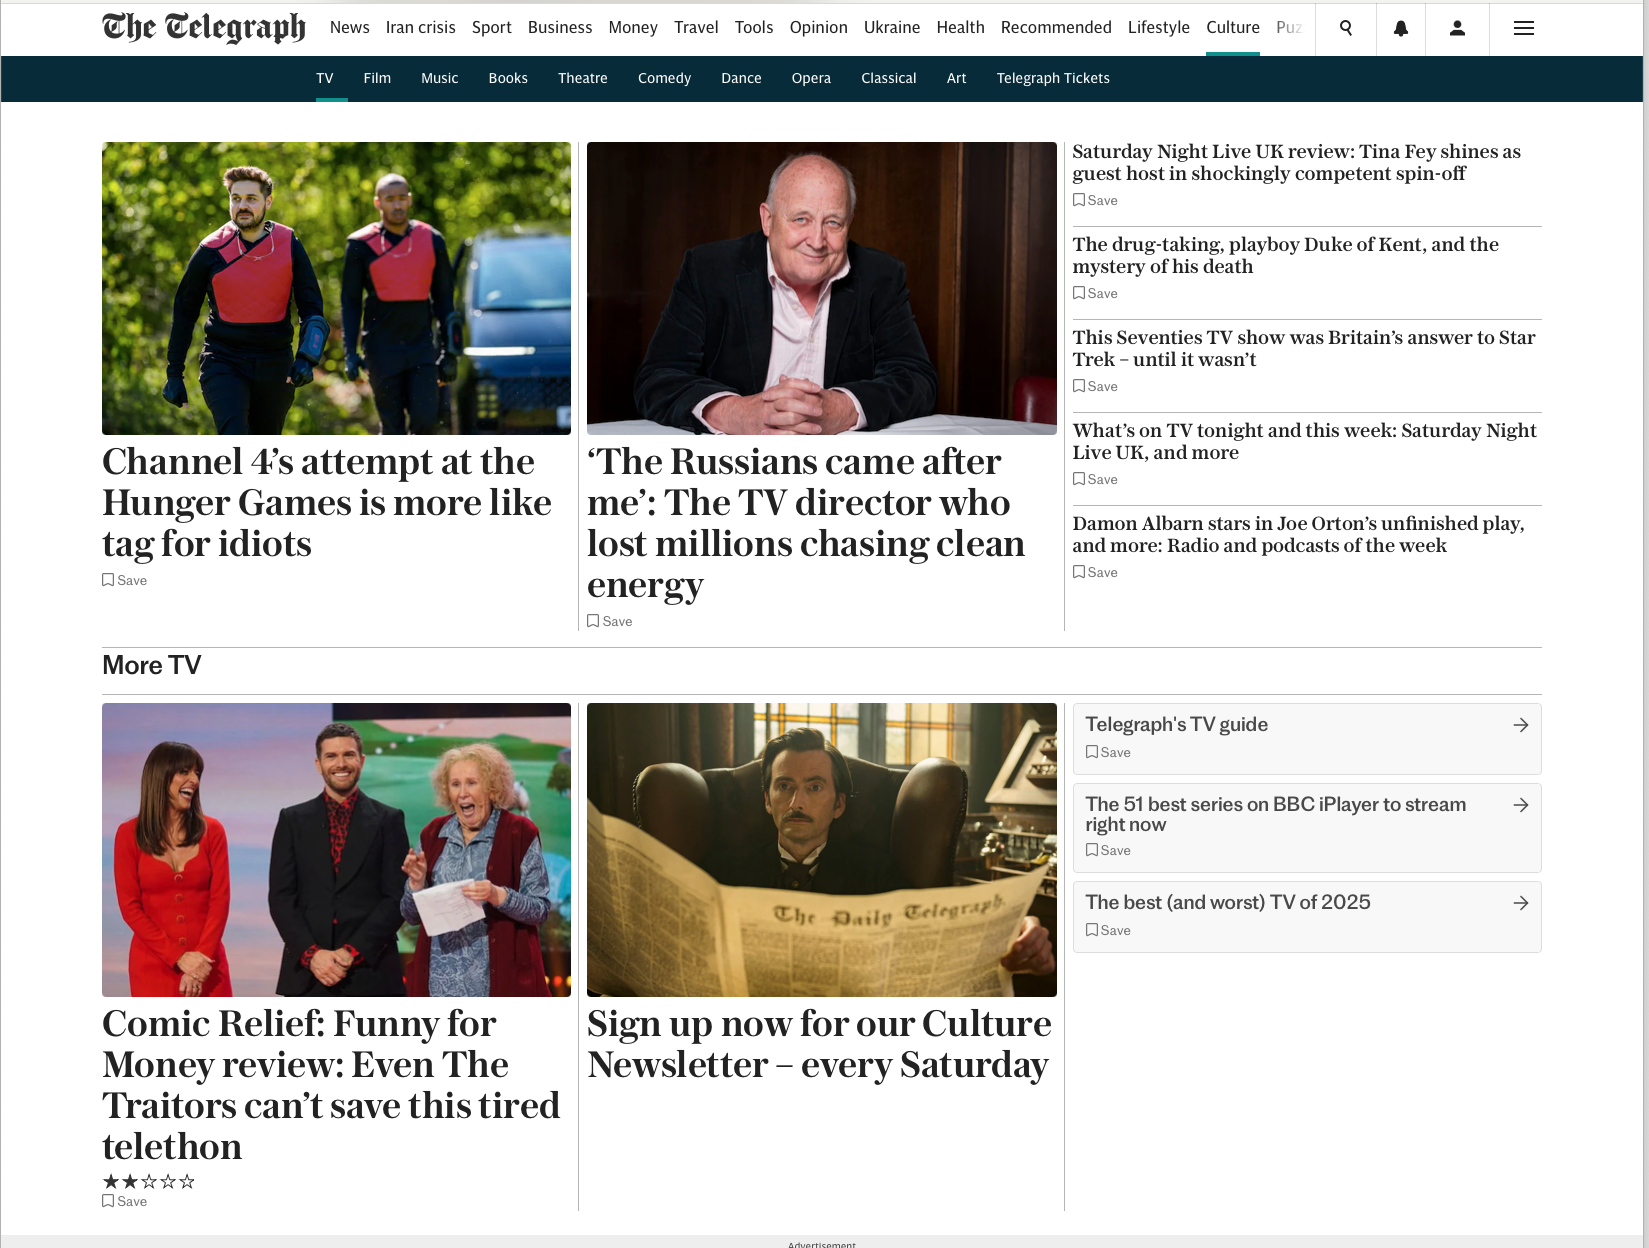Viewport: 1649px width, 1248px height.
Task: Open the hamburger menu icon
Action: coord(1524,28)
